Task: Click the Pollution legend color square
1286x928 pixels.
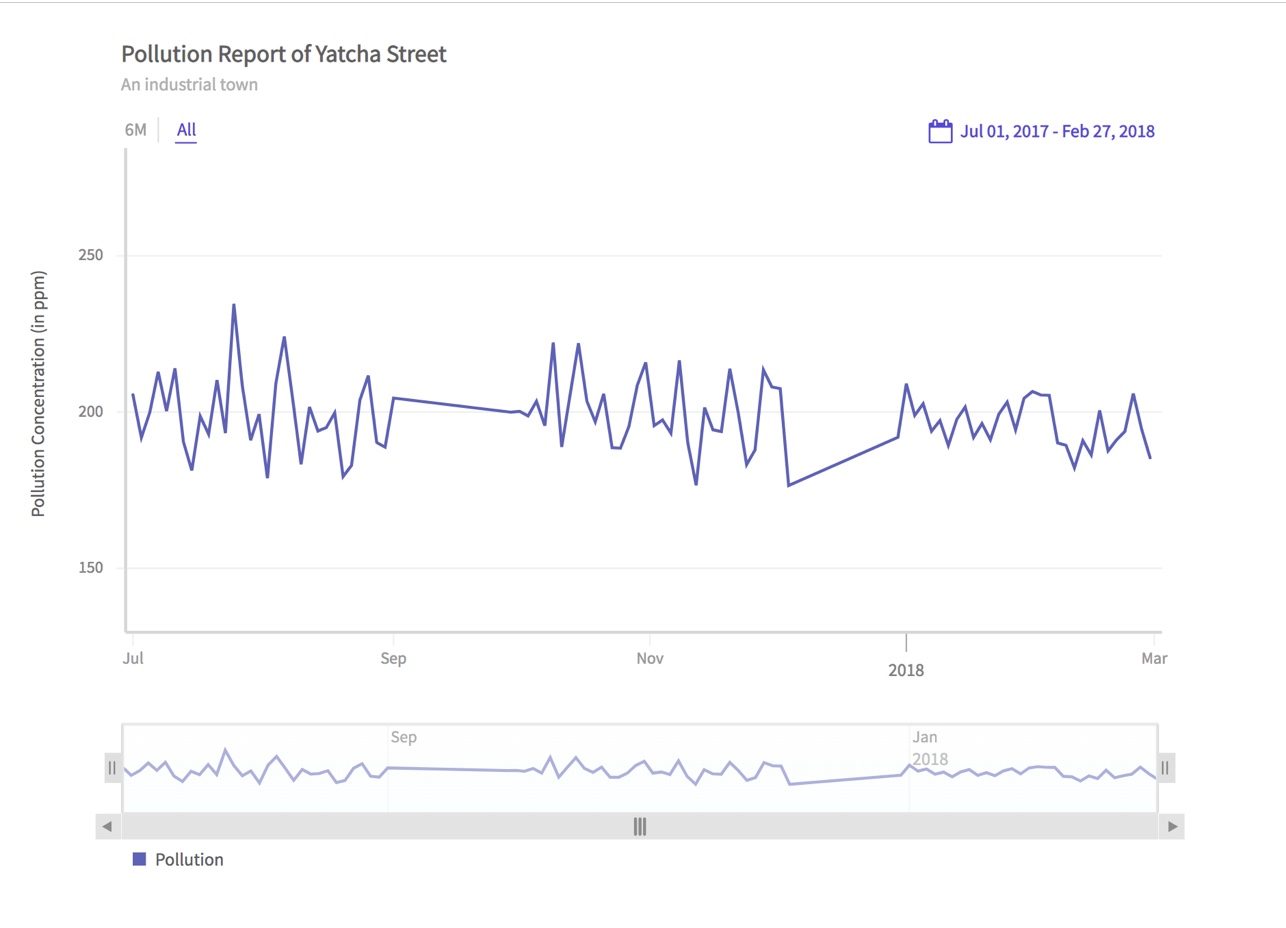Action: [139, 859]
